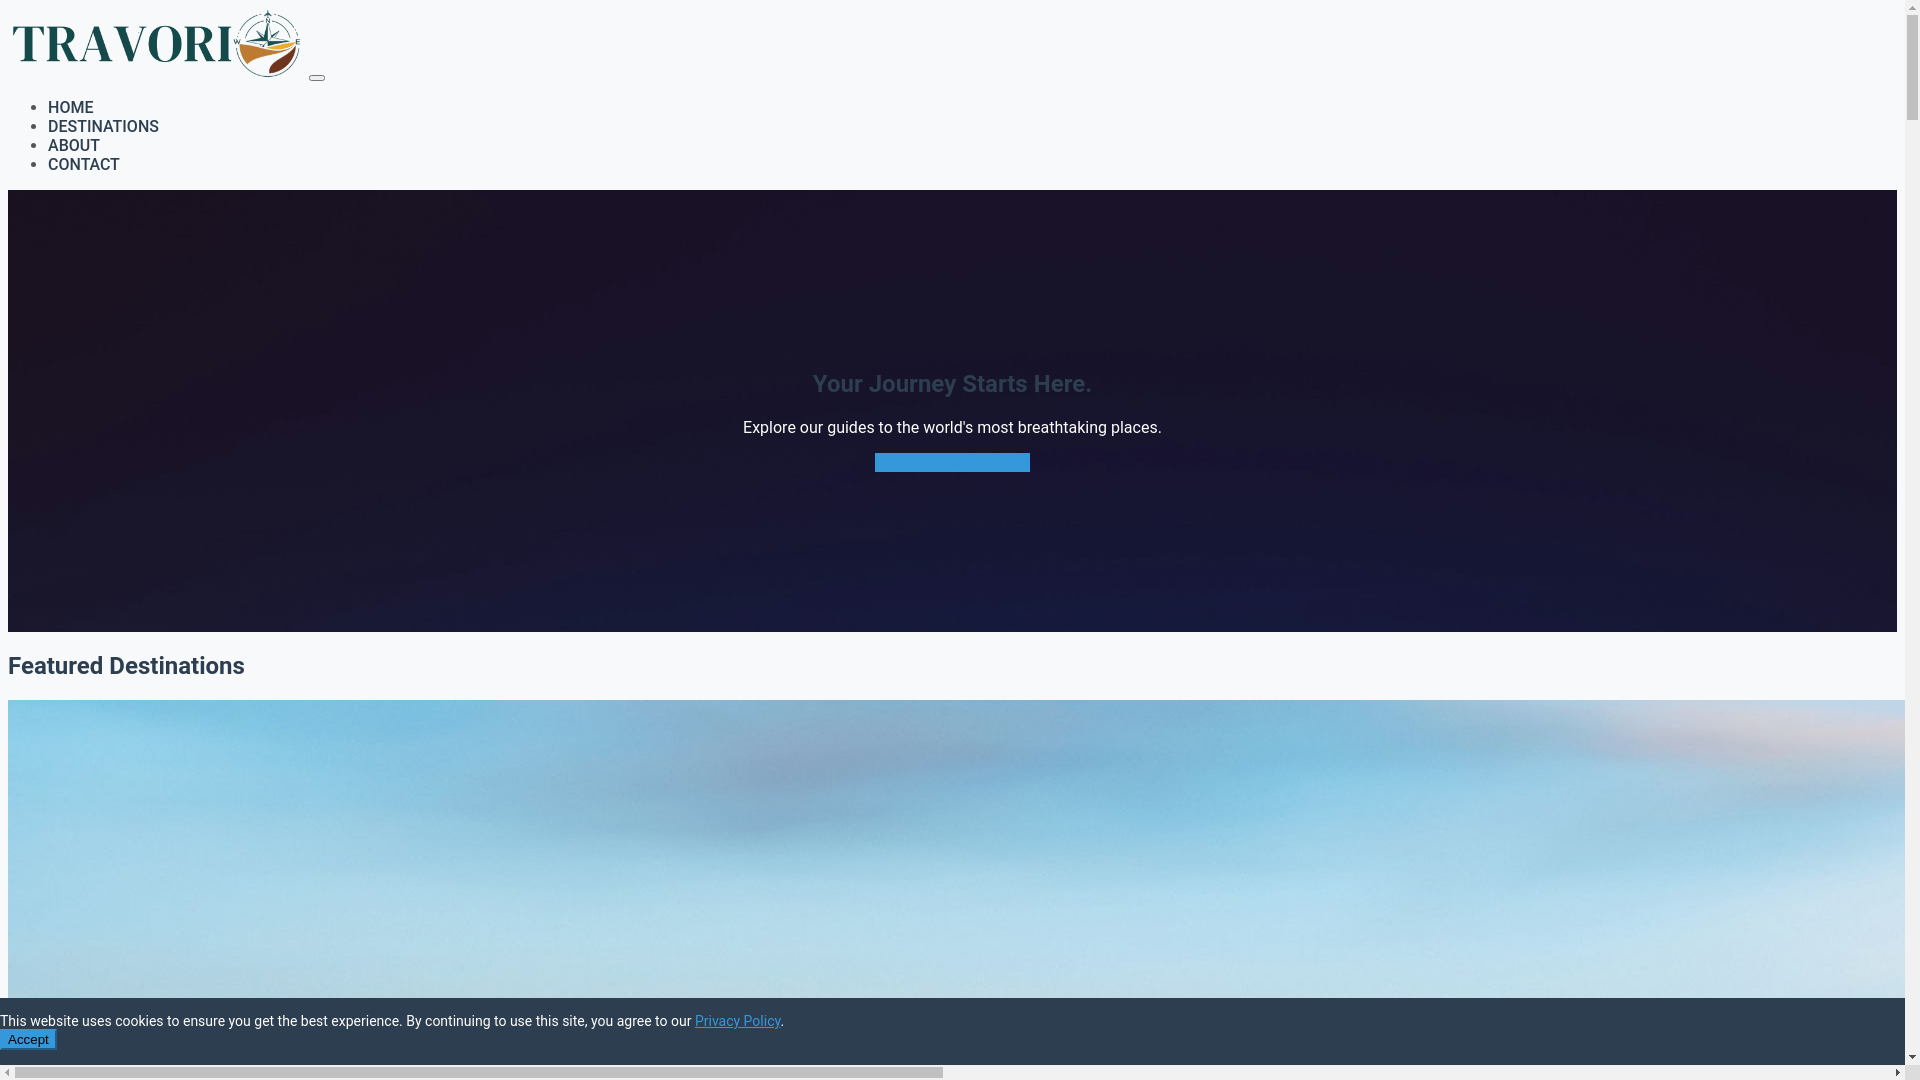Image resolution: width=1920 pixels, height=1080 pixels.
Task: Click the horizontal scrollbar left arrow
Action: [7, 1073]
